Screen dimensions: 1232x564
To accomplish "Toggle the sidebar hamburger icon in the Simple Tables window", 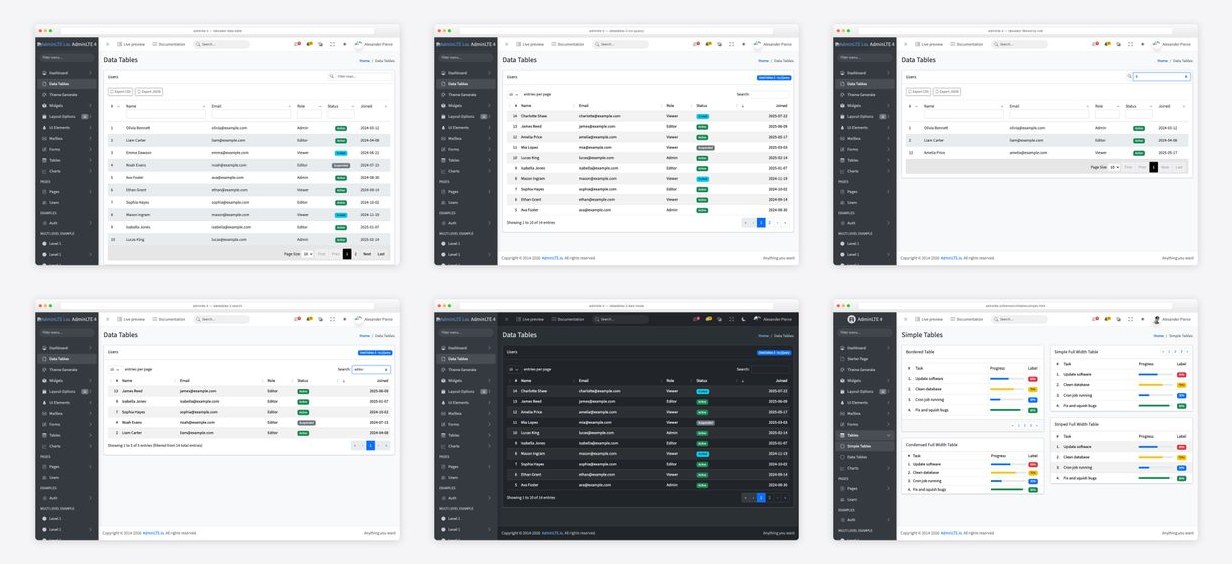I will (x=906, y=319).
